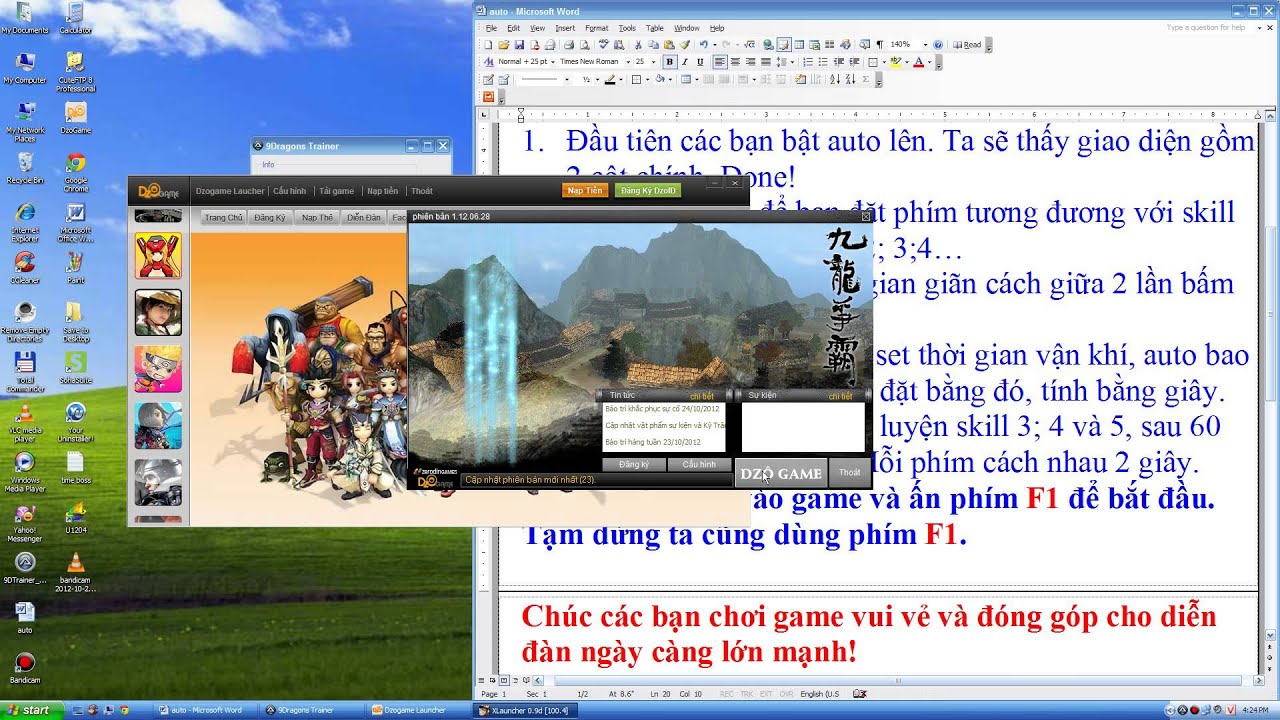Click the DZÔ GAME start button

click(781, 474)
